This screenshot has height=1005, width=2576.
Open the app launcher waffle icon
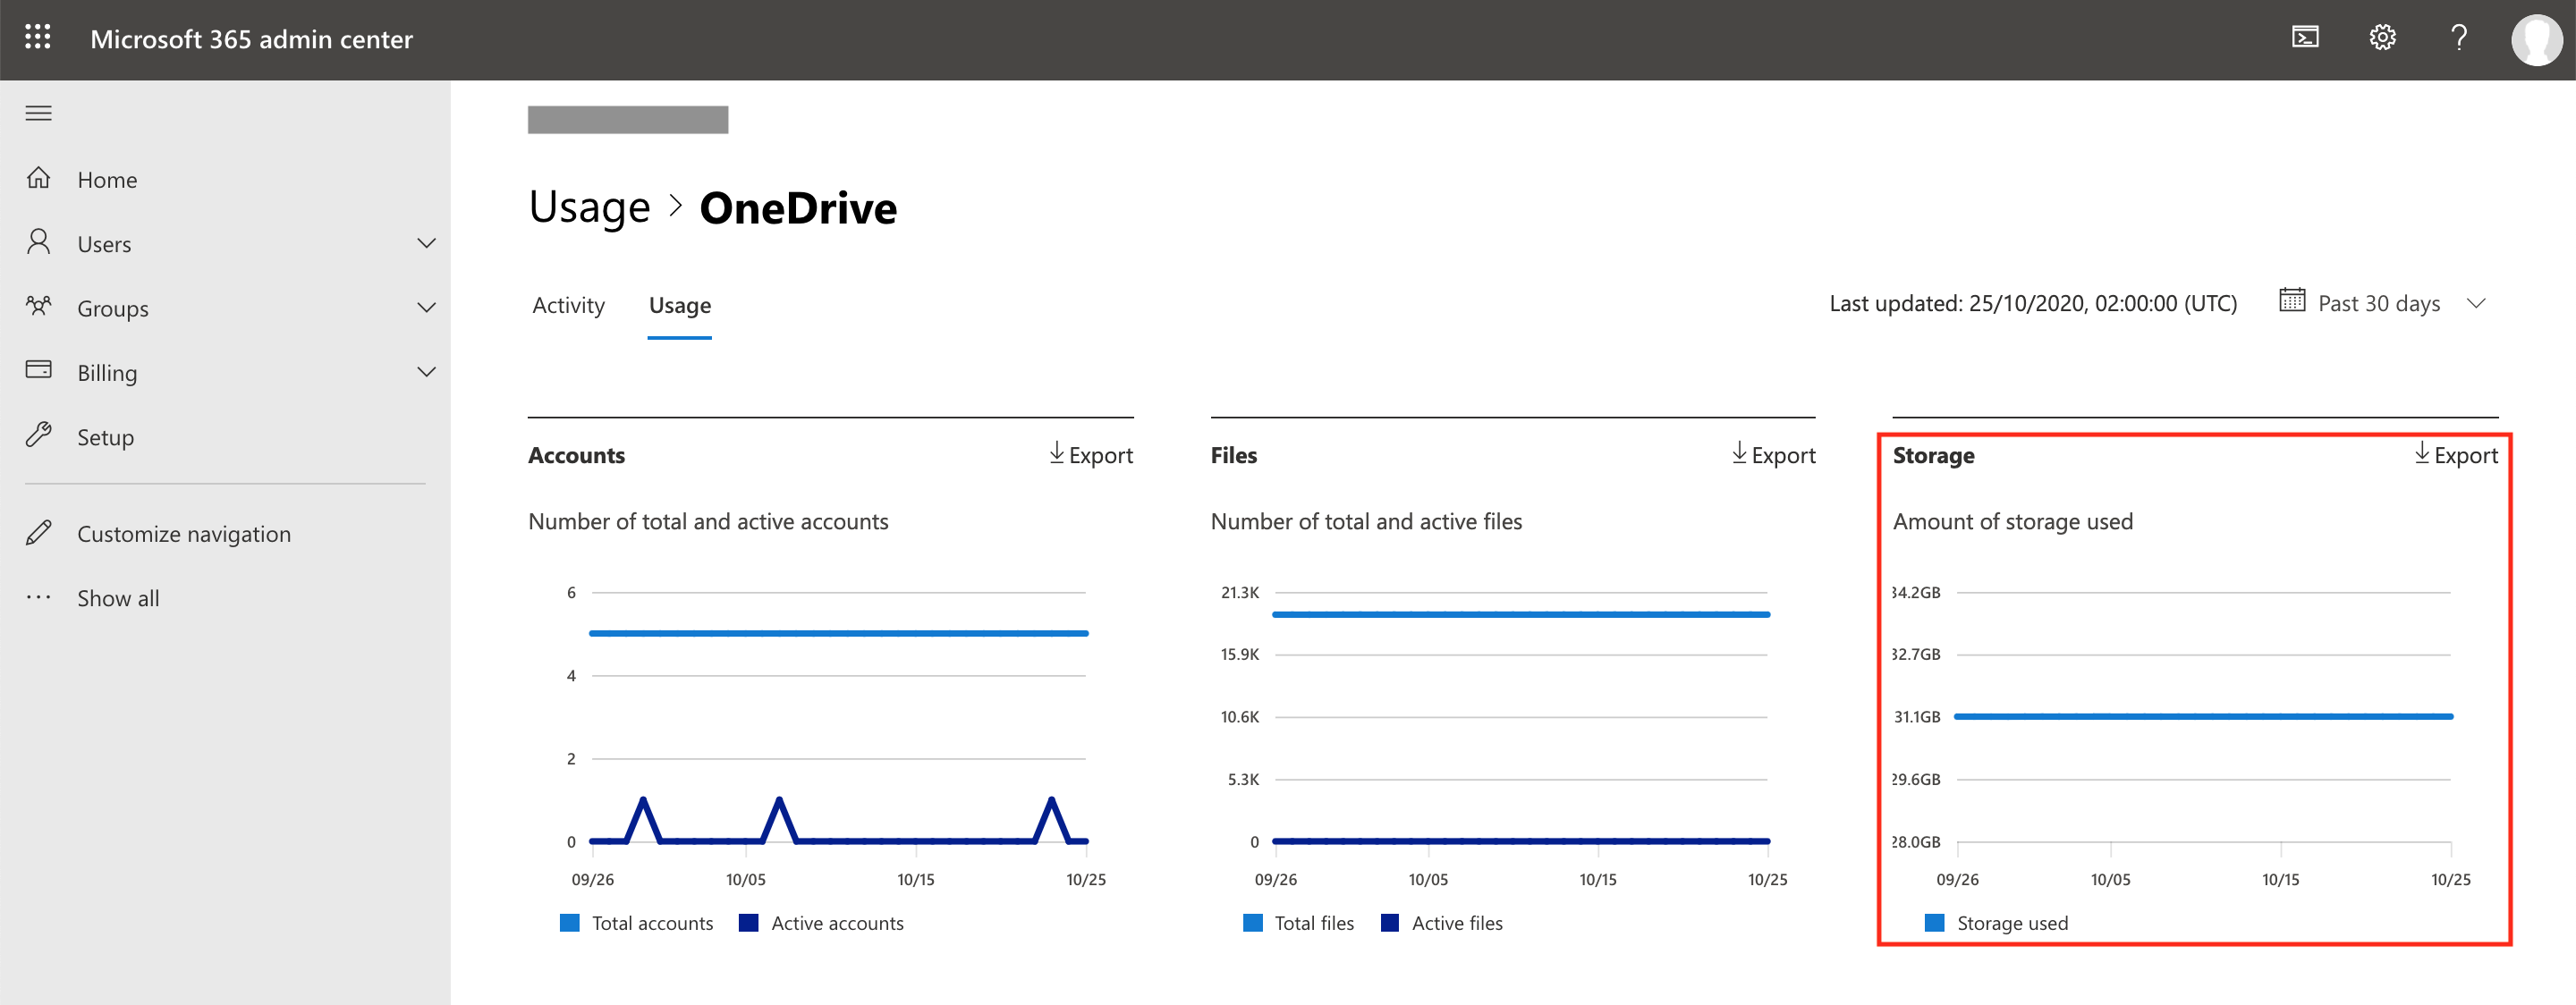tap(38, 38)
